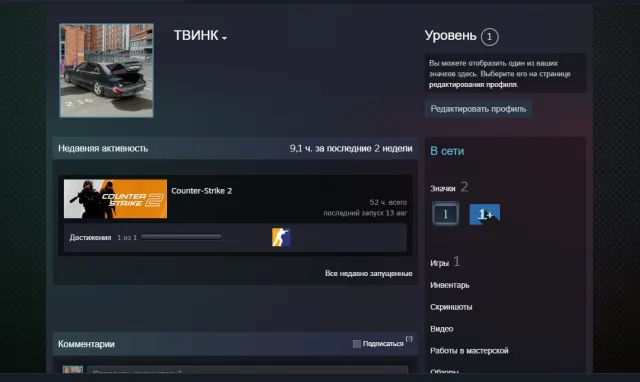Open the Скриншоты link
The image size is (640, 382).
click(x=451, y=307)
